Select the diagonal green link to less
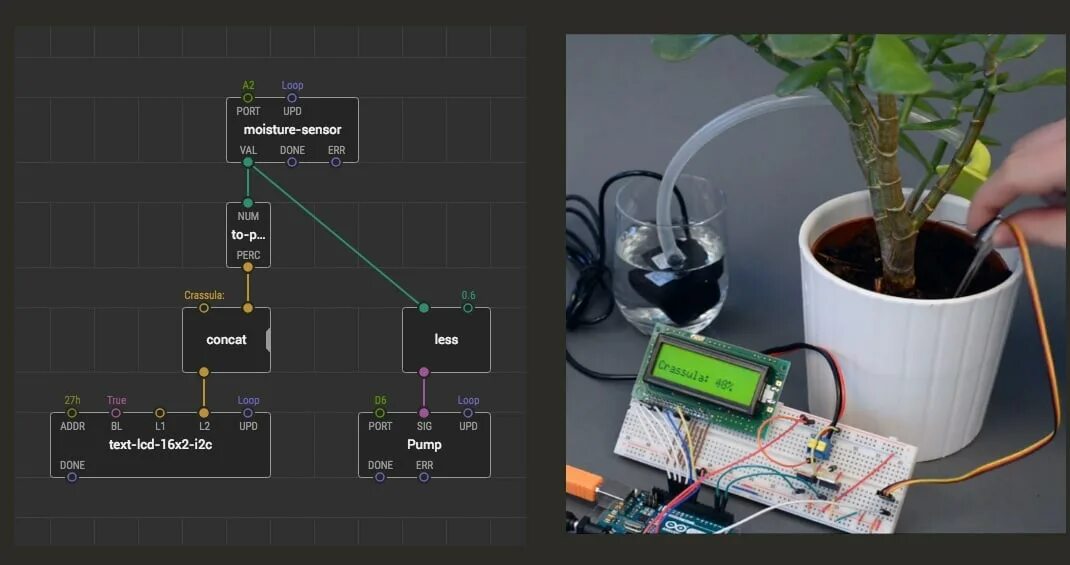Viewport: 1070px width, 565px height. pyautogui.click(x=336, y=235)
